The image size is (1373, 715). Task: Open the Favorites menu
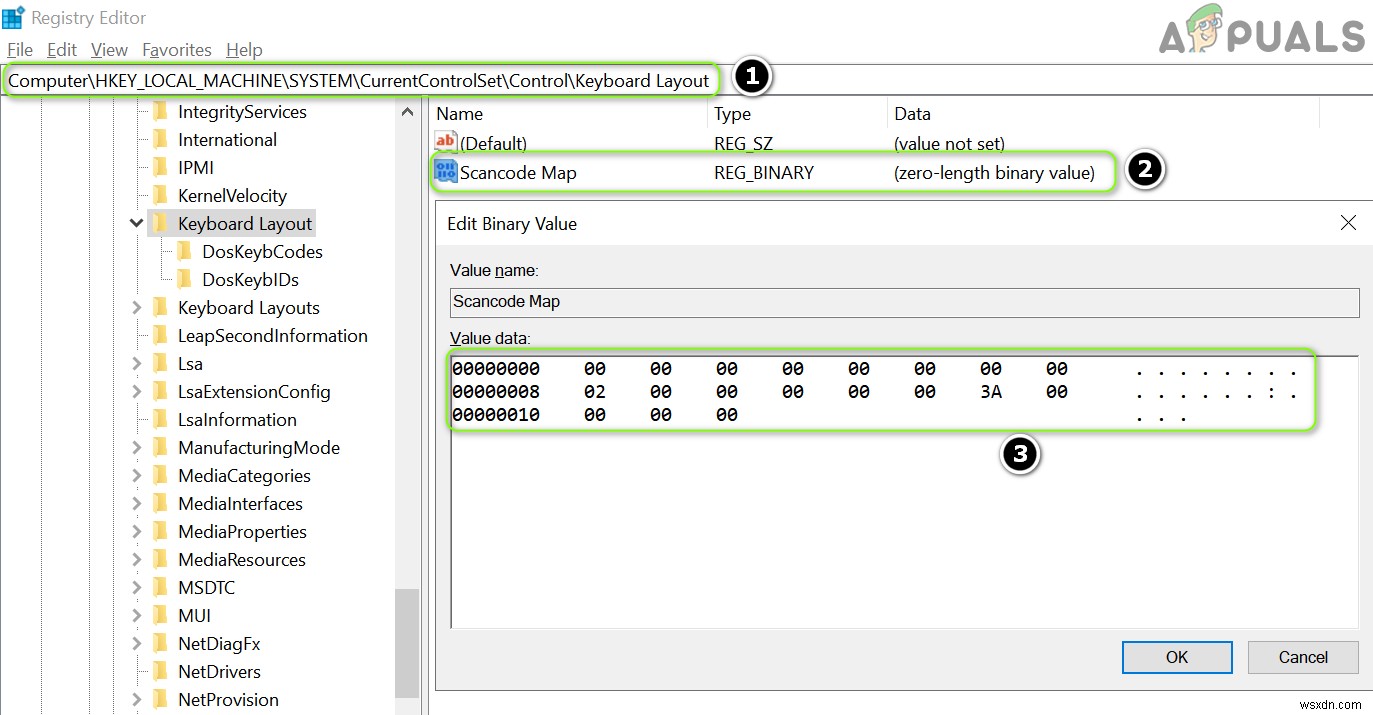(177, 50)
